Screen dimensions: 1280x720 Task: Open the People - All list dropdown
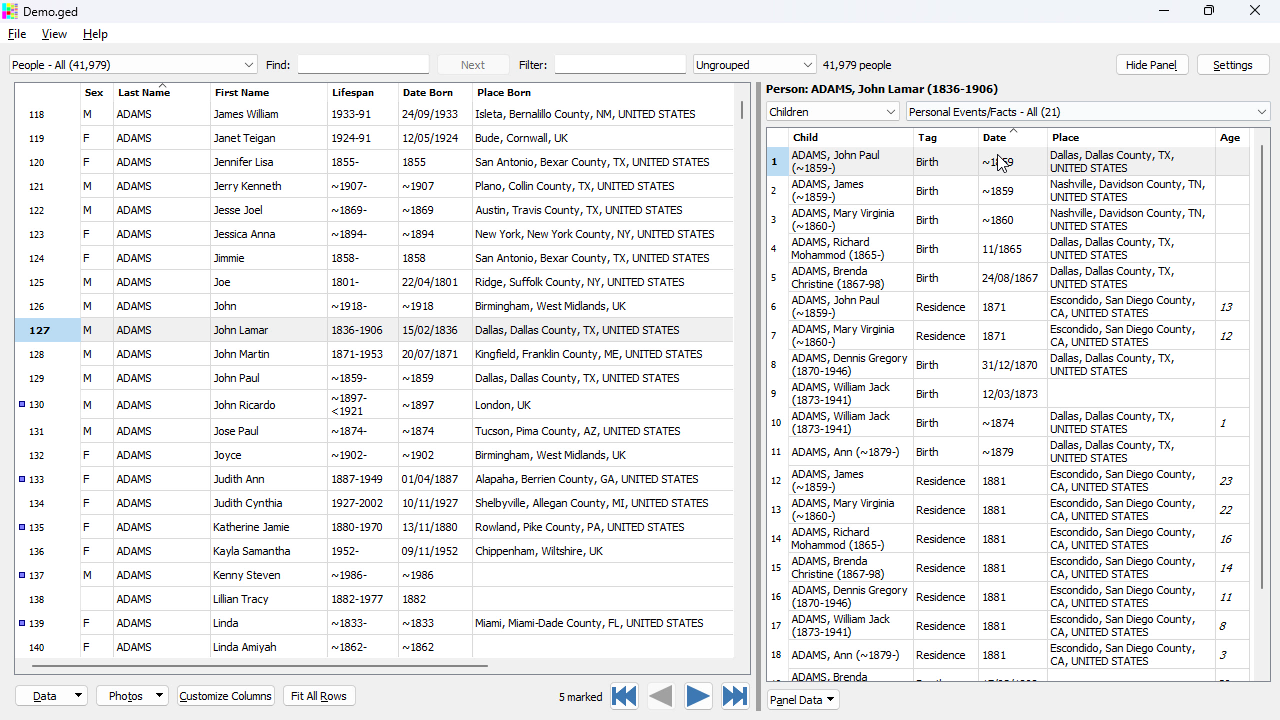pos(133,65)
